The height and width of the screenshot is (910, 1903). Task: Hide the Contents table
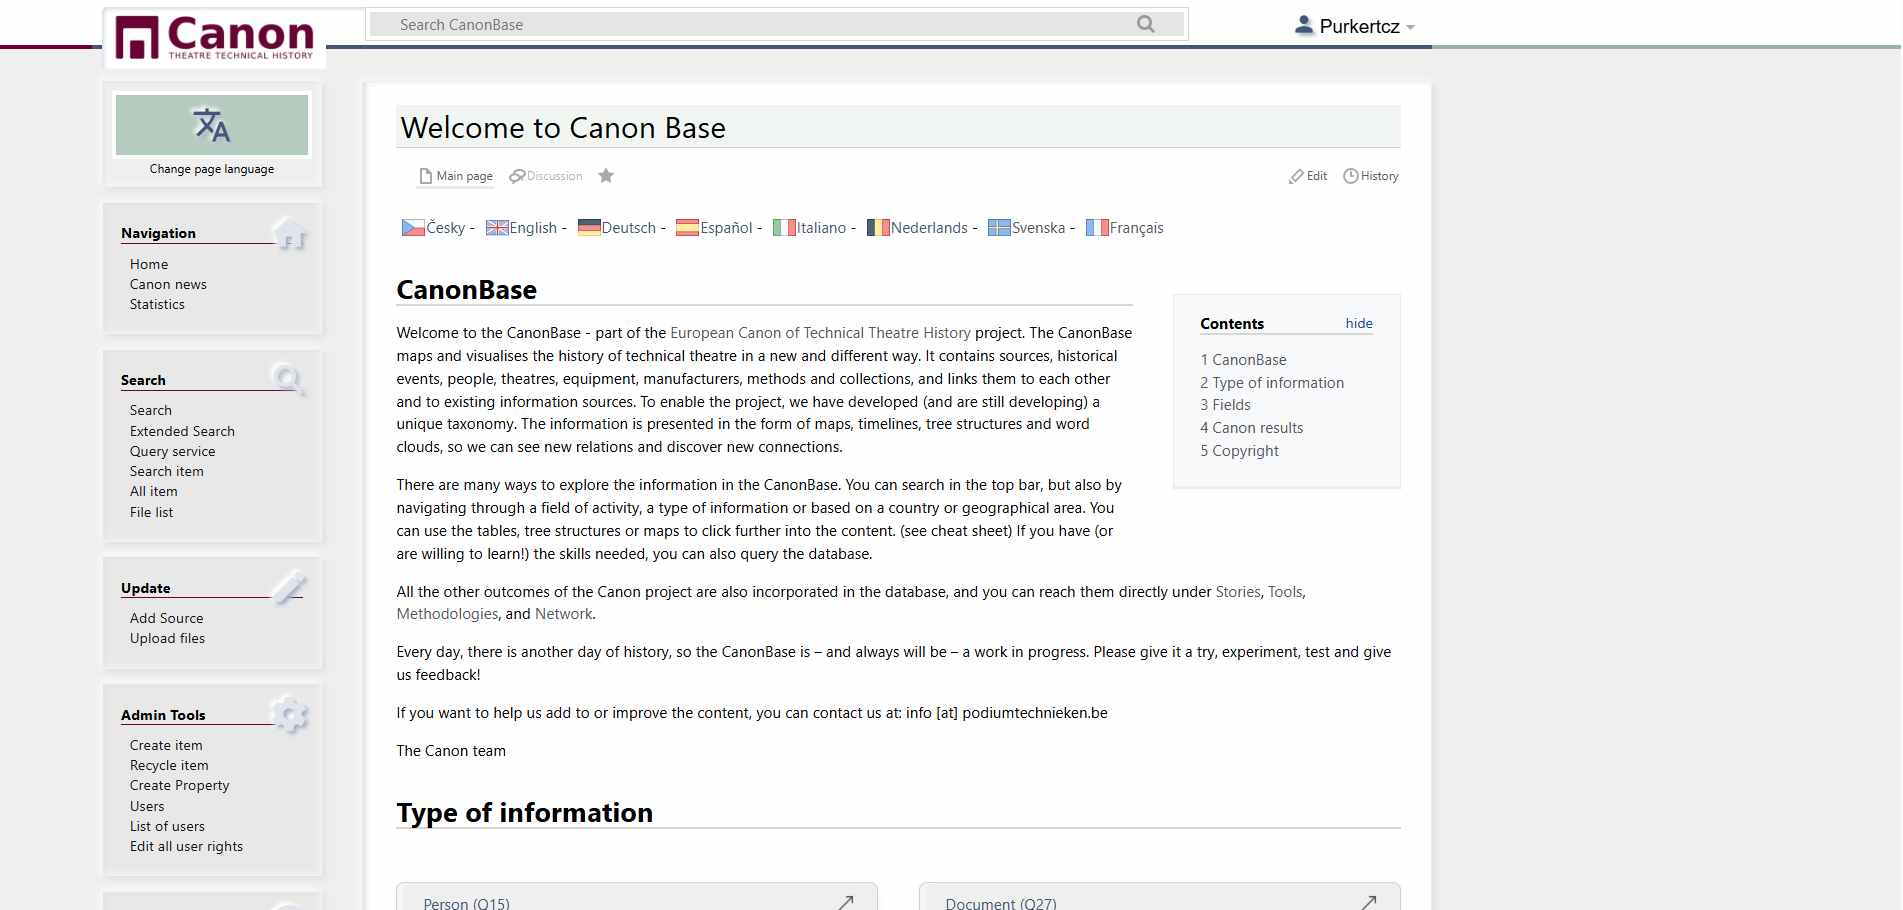1359,323
